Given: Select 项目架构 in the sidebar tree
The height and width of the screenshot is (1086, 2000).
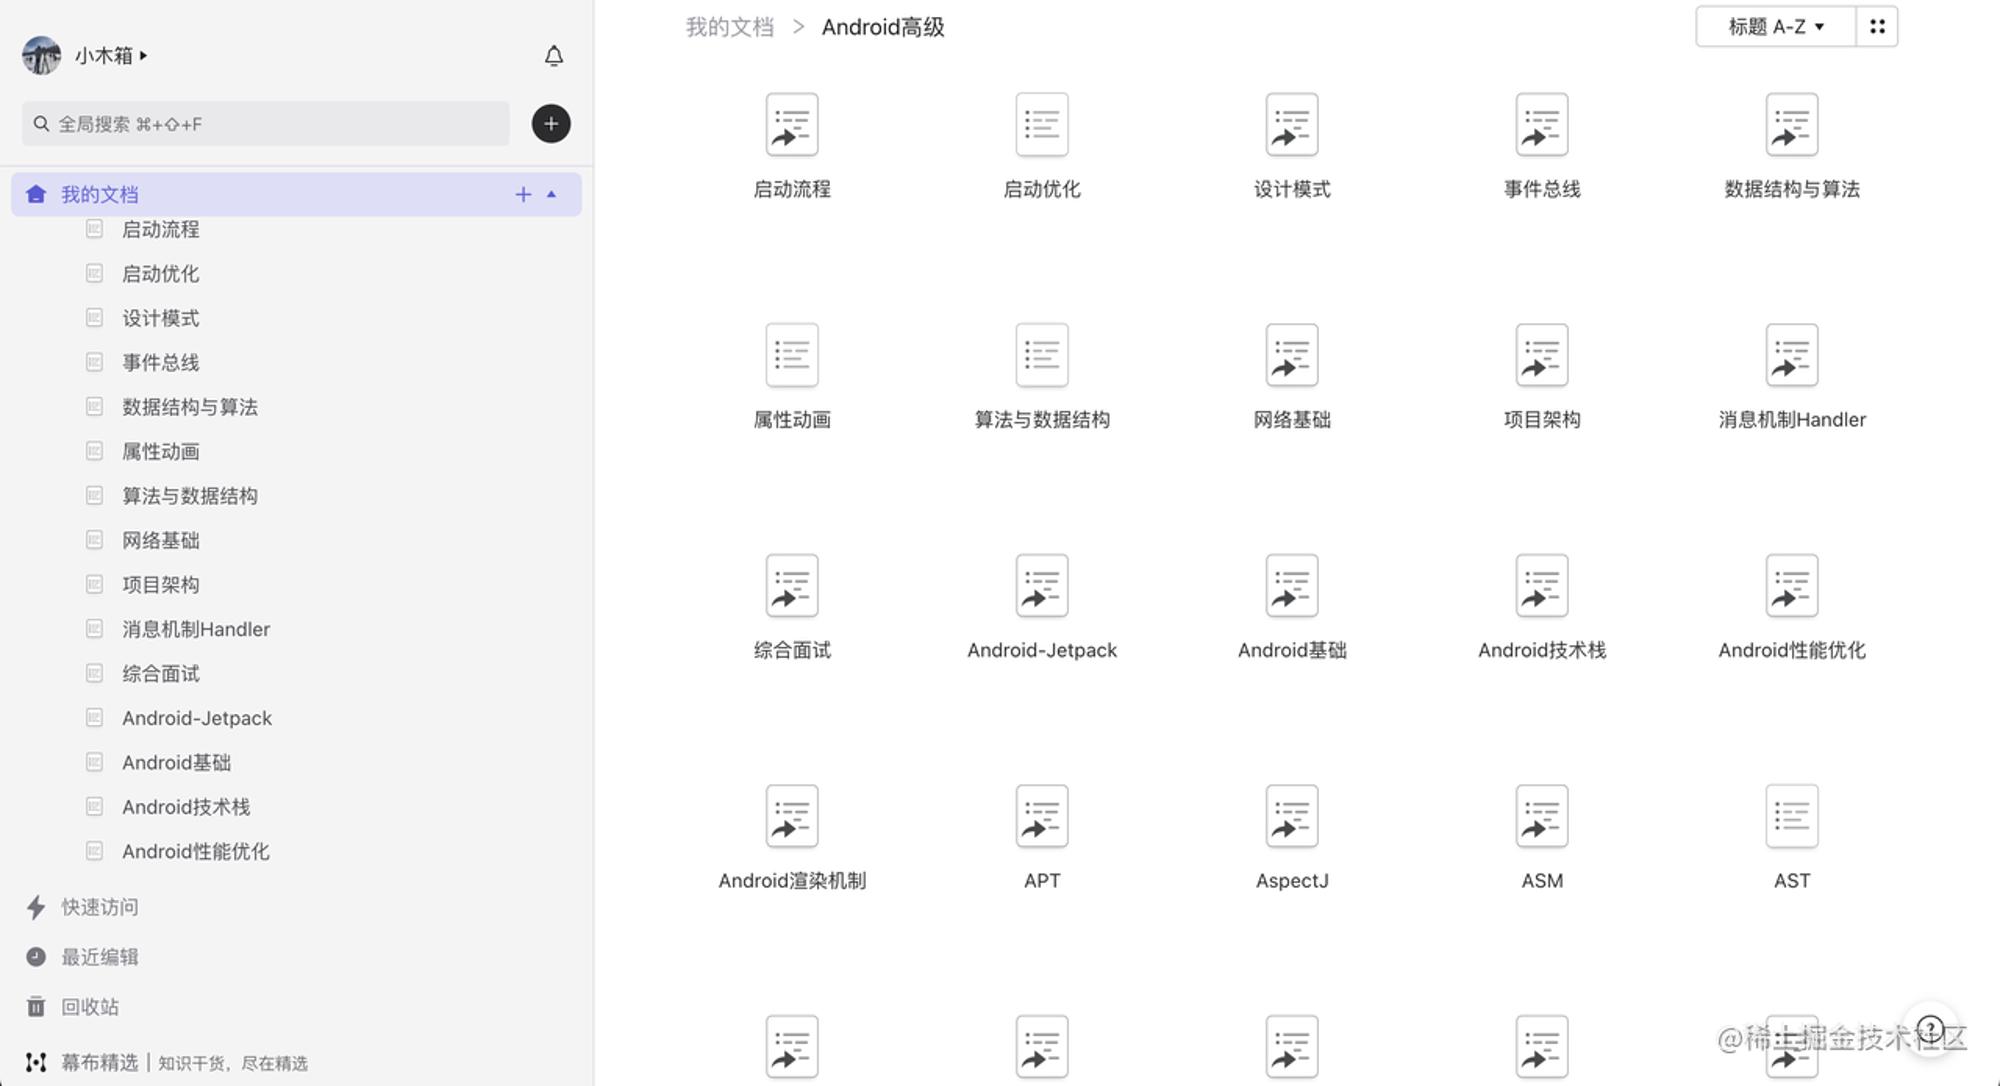Looking at the screenshot, I should tap(160, 585).
